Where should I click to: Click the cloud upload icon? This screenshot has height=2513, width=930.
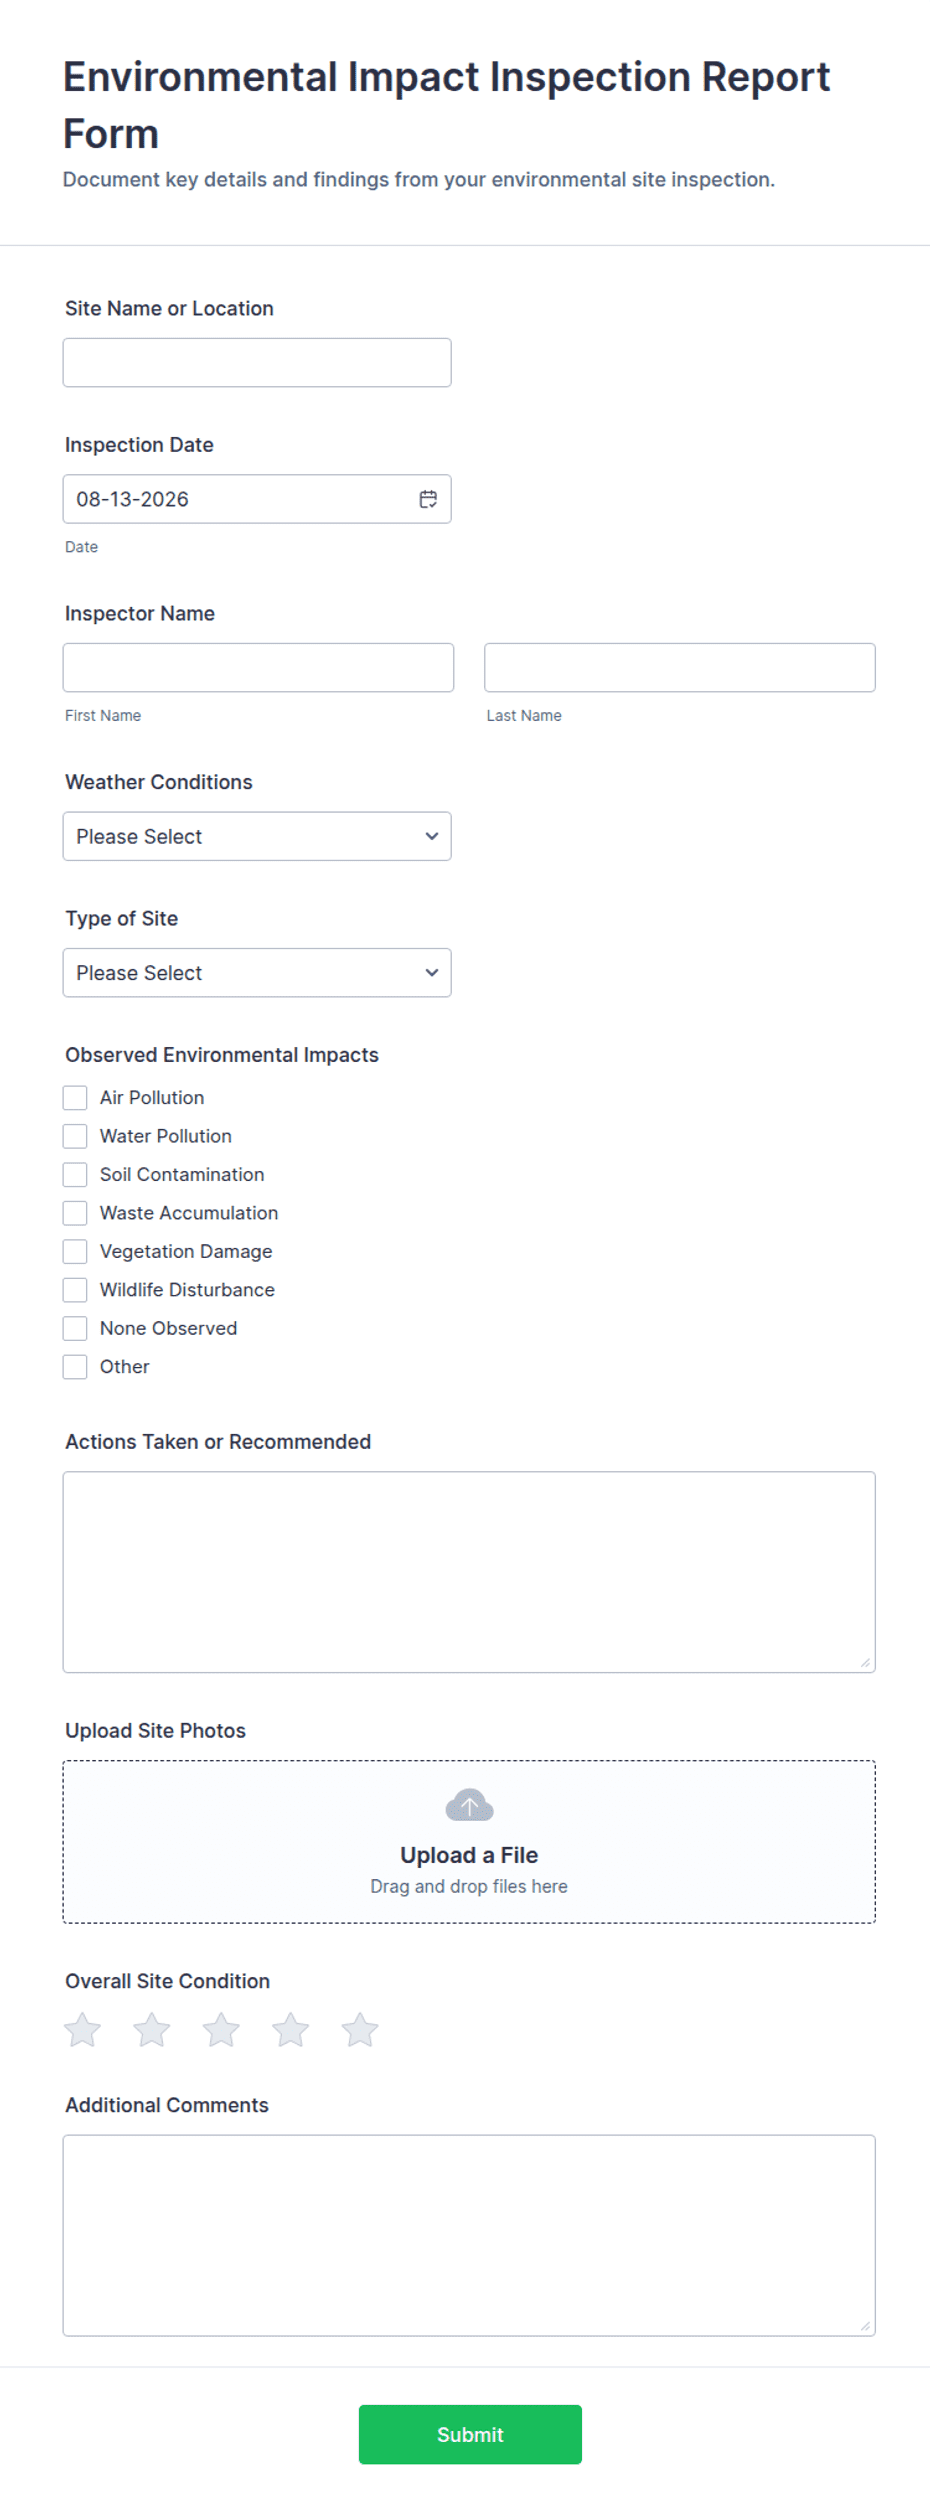[x=469, y=1805]
